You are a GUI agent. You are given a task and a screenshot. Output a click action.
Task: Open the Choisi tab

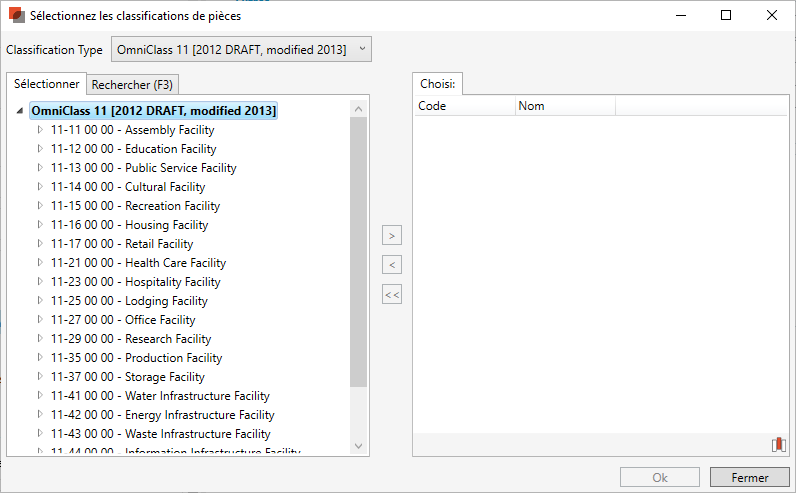pyautogui.click(x=436, y=85)
